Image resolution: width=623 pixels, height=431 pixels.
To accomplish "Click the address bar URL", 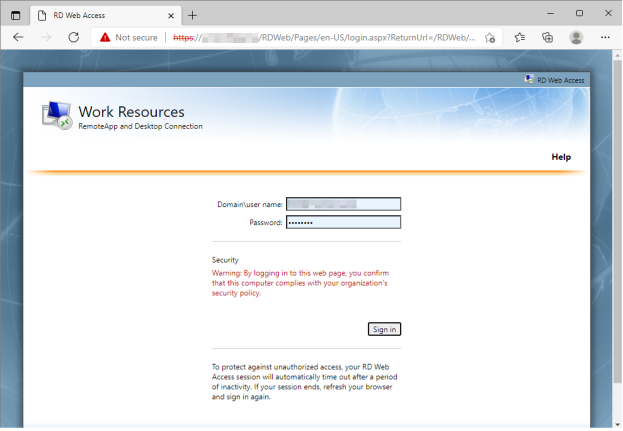I will click(x=320, y=37).
